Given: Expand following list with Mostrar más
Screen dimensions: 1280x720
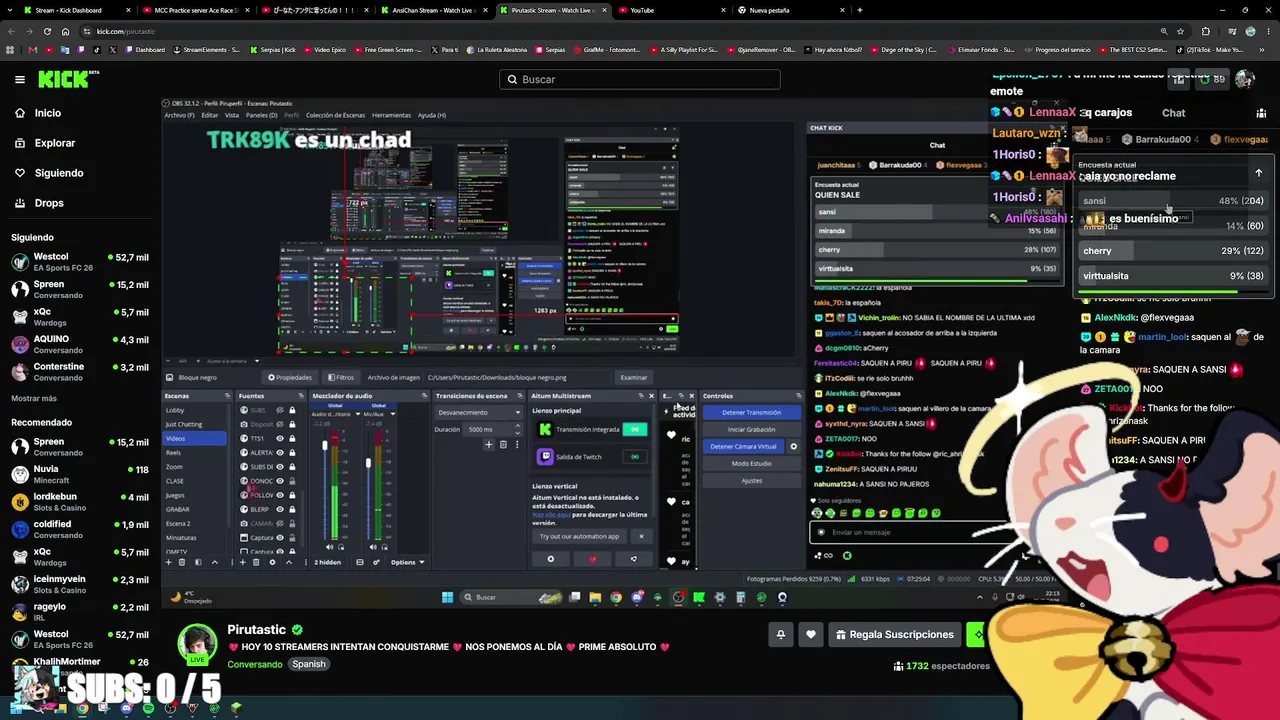Looking at the screenshot, I should (x=34, y=398).
